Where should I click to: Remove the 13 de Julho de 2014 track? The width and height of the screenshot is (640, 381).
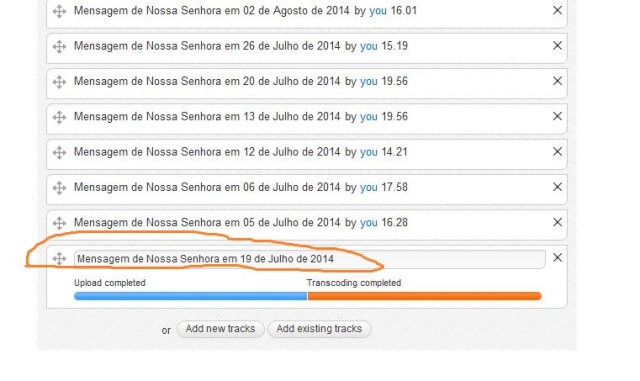557,116
